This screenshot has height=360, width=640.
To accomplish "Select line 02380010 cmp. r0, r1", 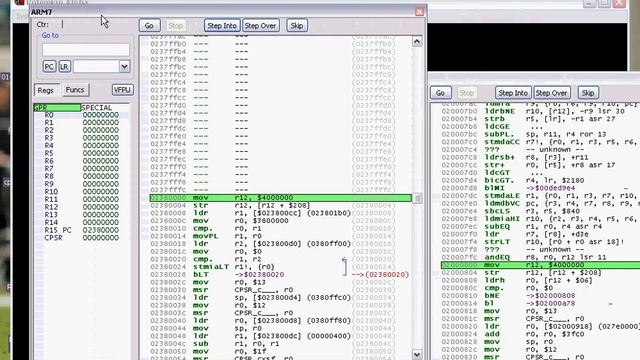I will click(x=280, y=229).
